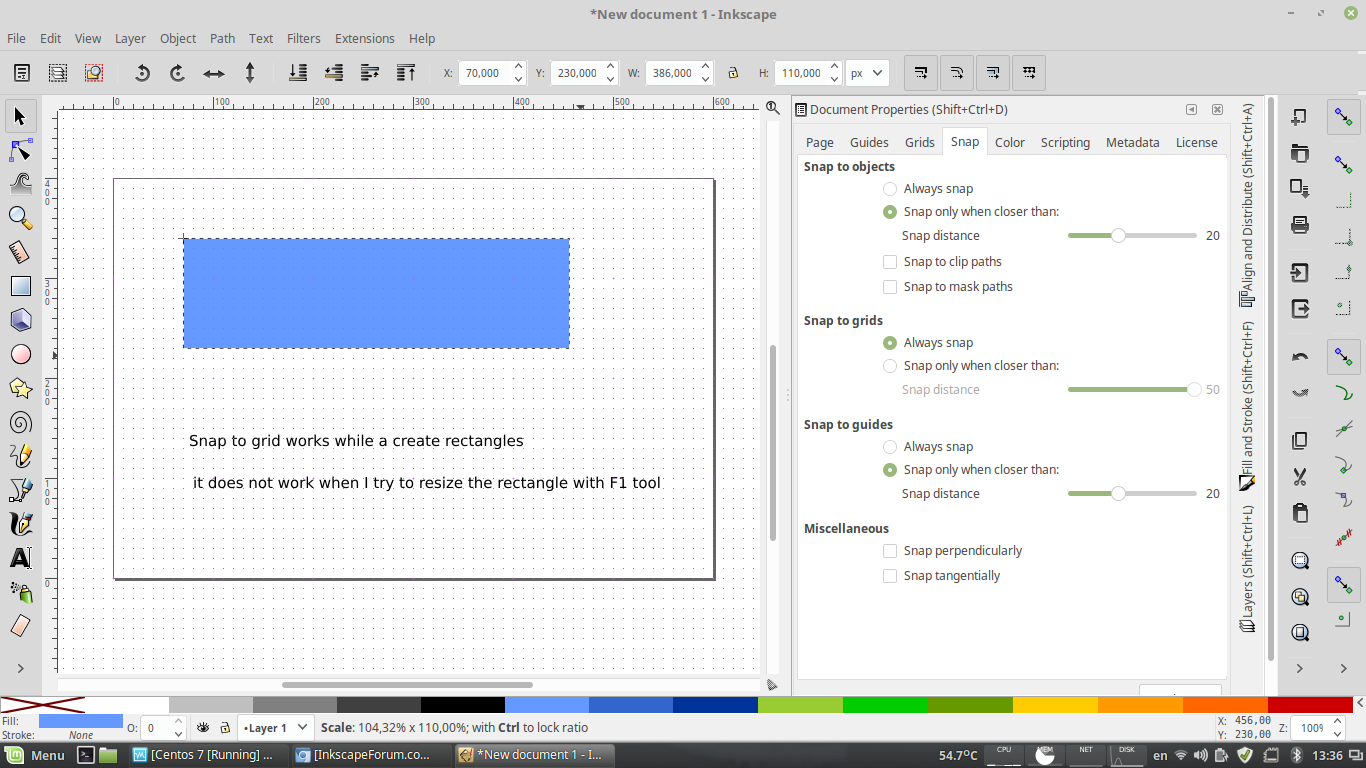
Task: Open the Extensions menu
Action: click(x=364, y=38)
